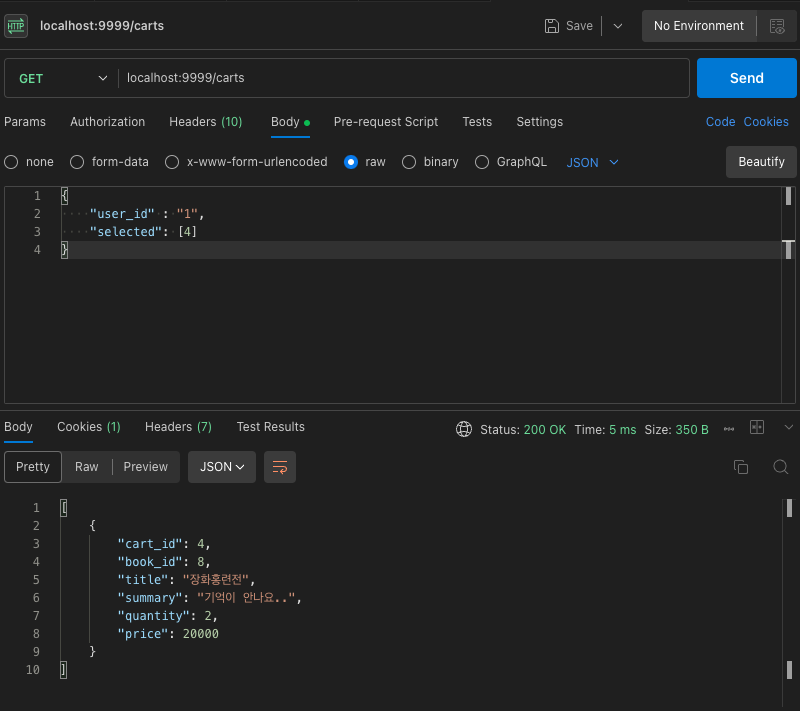The image size is (800, 711).
Task: Click the network globe icon near Status
Action: click(464, 429)
